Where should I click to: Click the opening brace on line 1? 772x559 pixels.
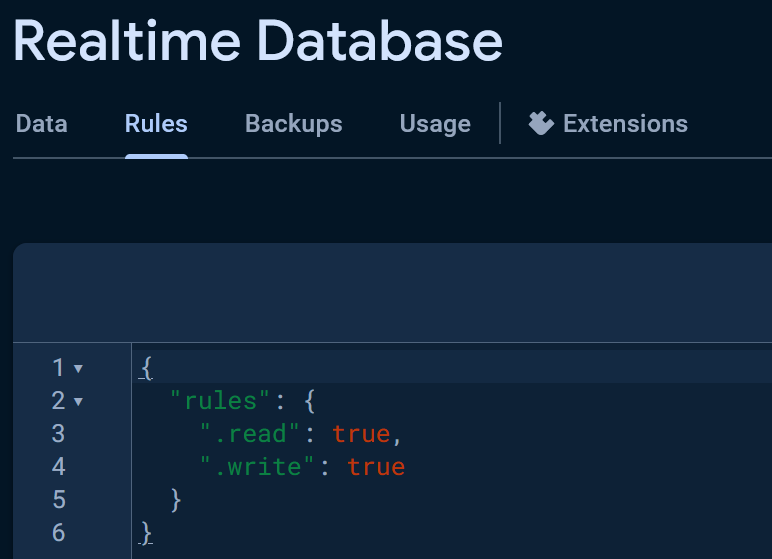(x=146, y=368)
